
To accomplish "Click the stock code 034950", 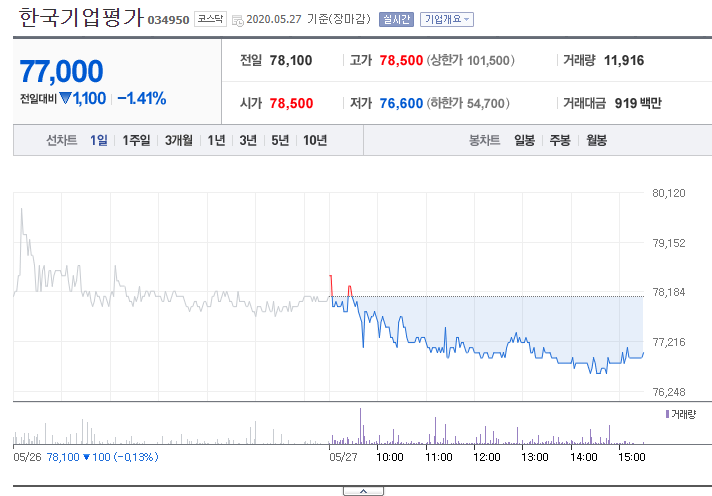I will tap(168, 20).
